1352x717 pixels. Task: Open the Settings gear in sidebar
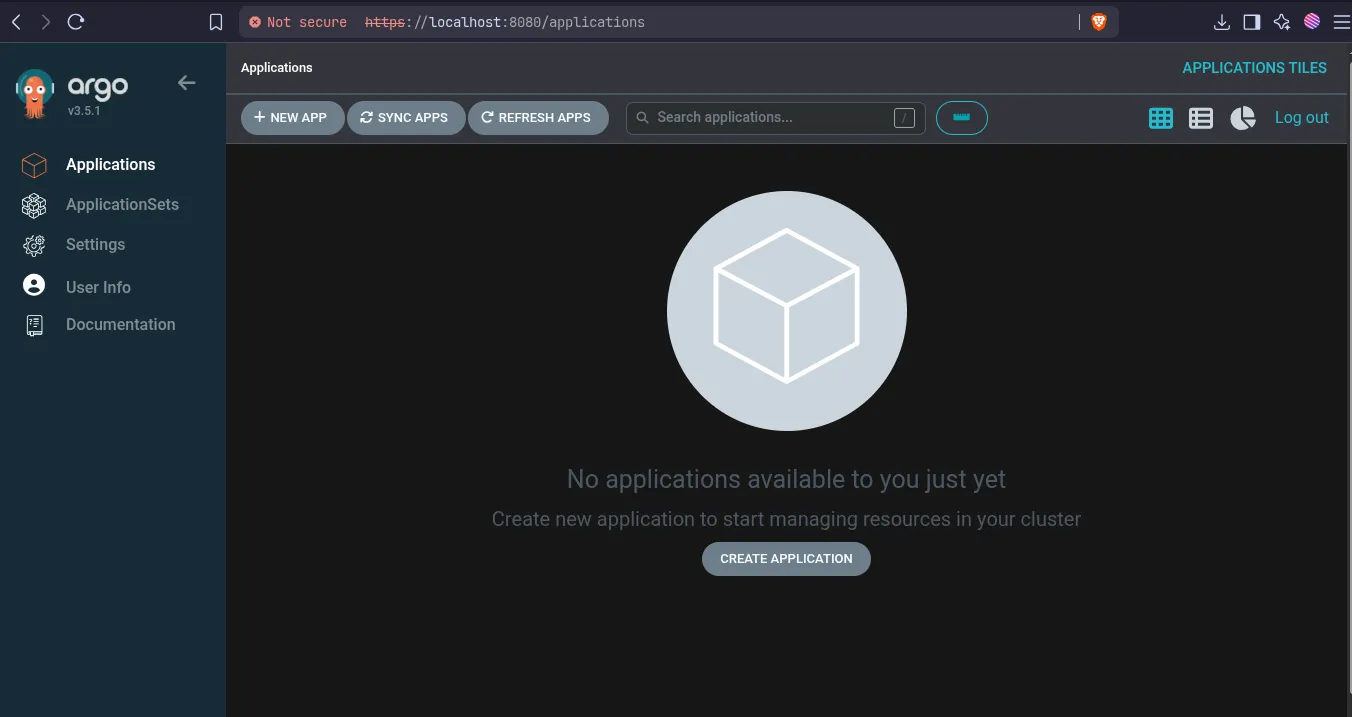pyautogui.click(x=34, y=245)
